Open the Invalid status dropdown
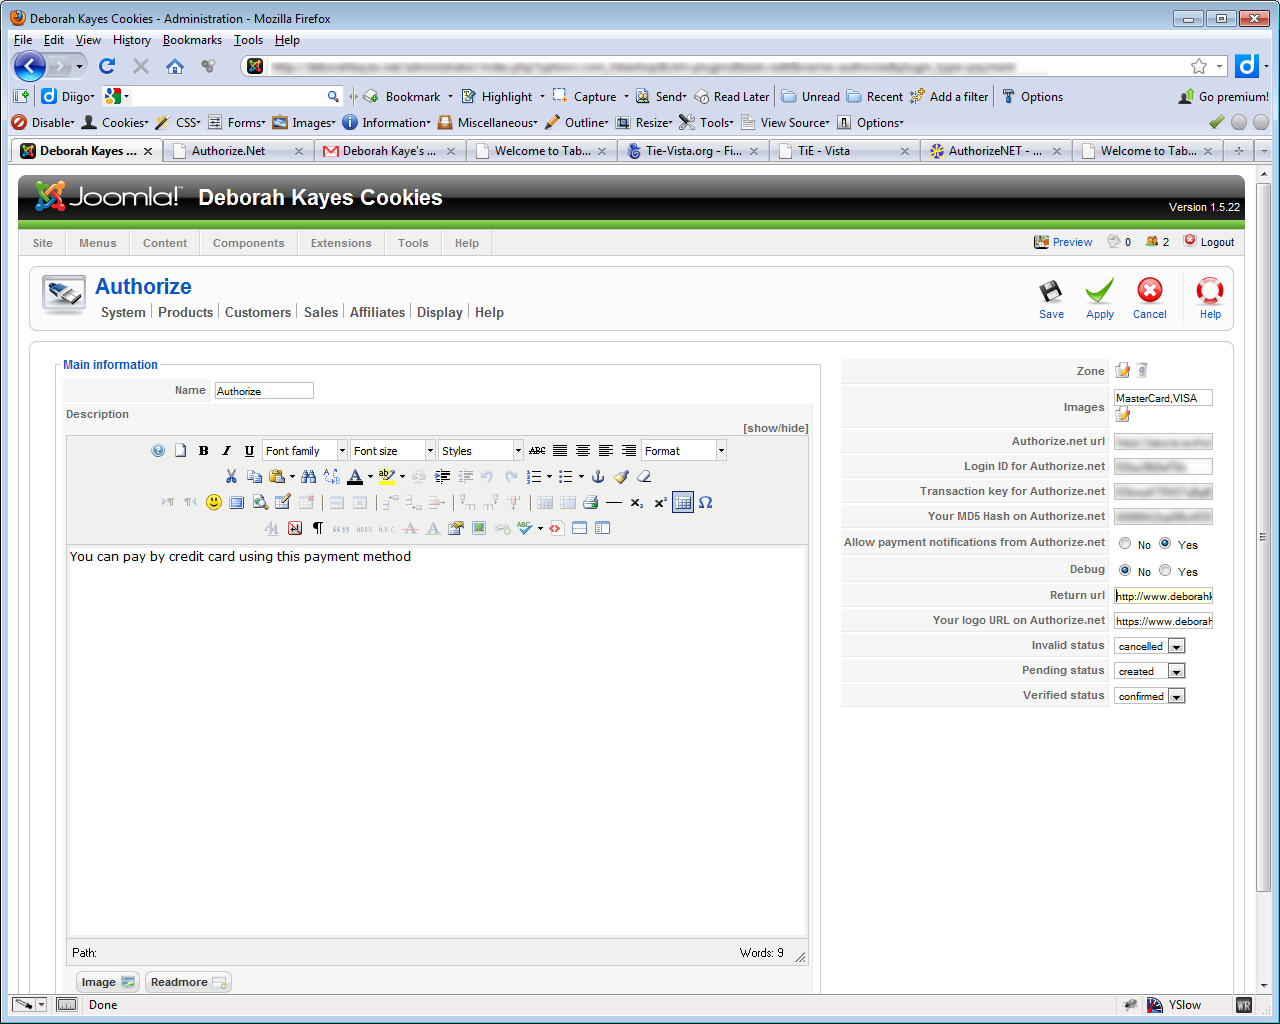 1150,646
